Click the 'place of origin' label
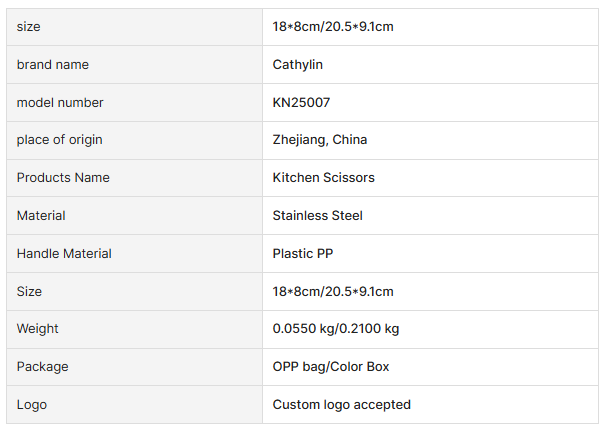This screenshot has height=434, width=610. (59, 140)
